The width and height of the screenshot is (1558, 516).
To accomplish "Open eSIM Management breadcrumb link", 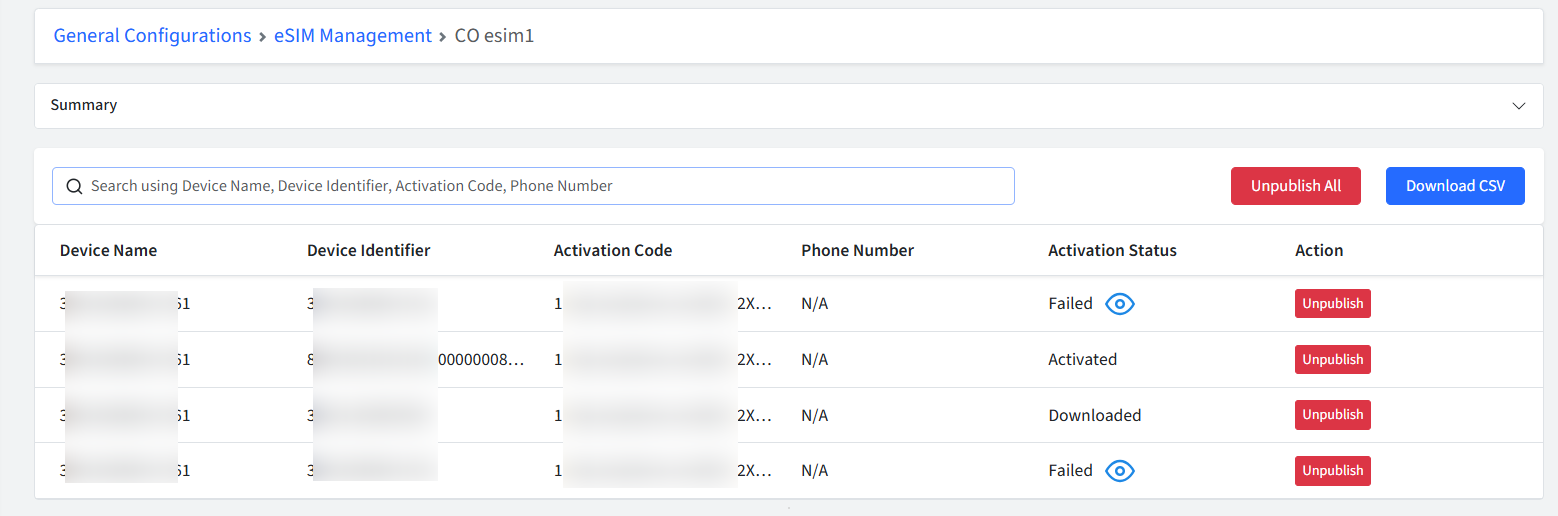I will tap(353, 36).
